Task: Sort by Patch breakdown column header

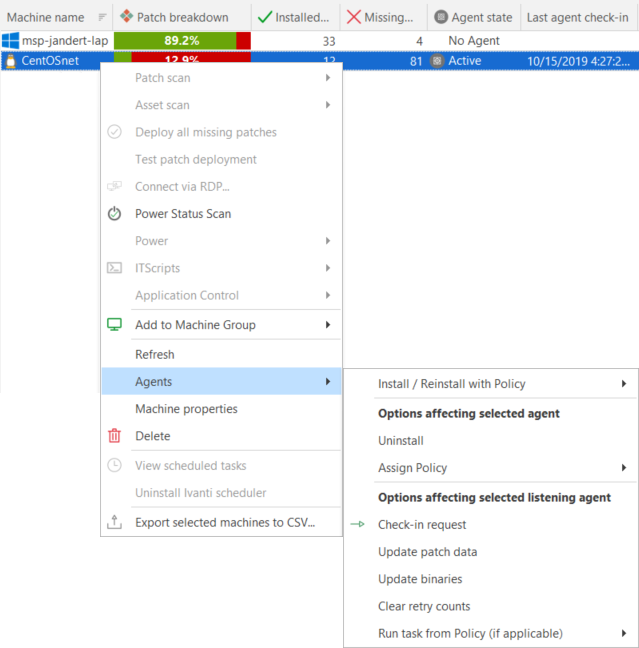Action: coord(182,17)
